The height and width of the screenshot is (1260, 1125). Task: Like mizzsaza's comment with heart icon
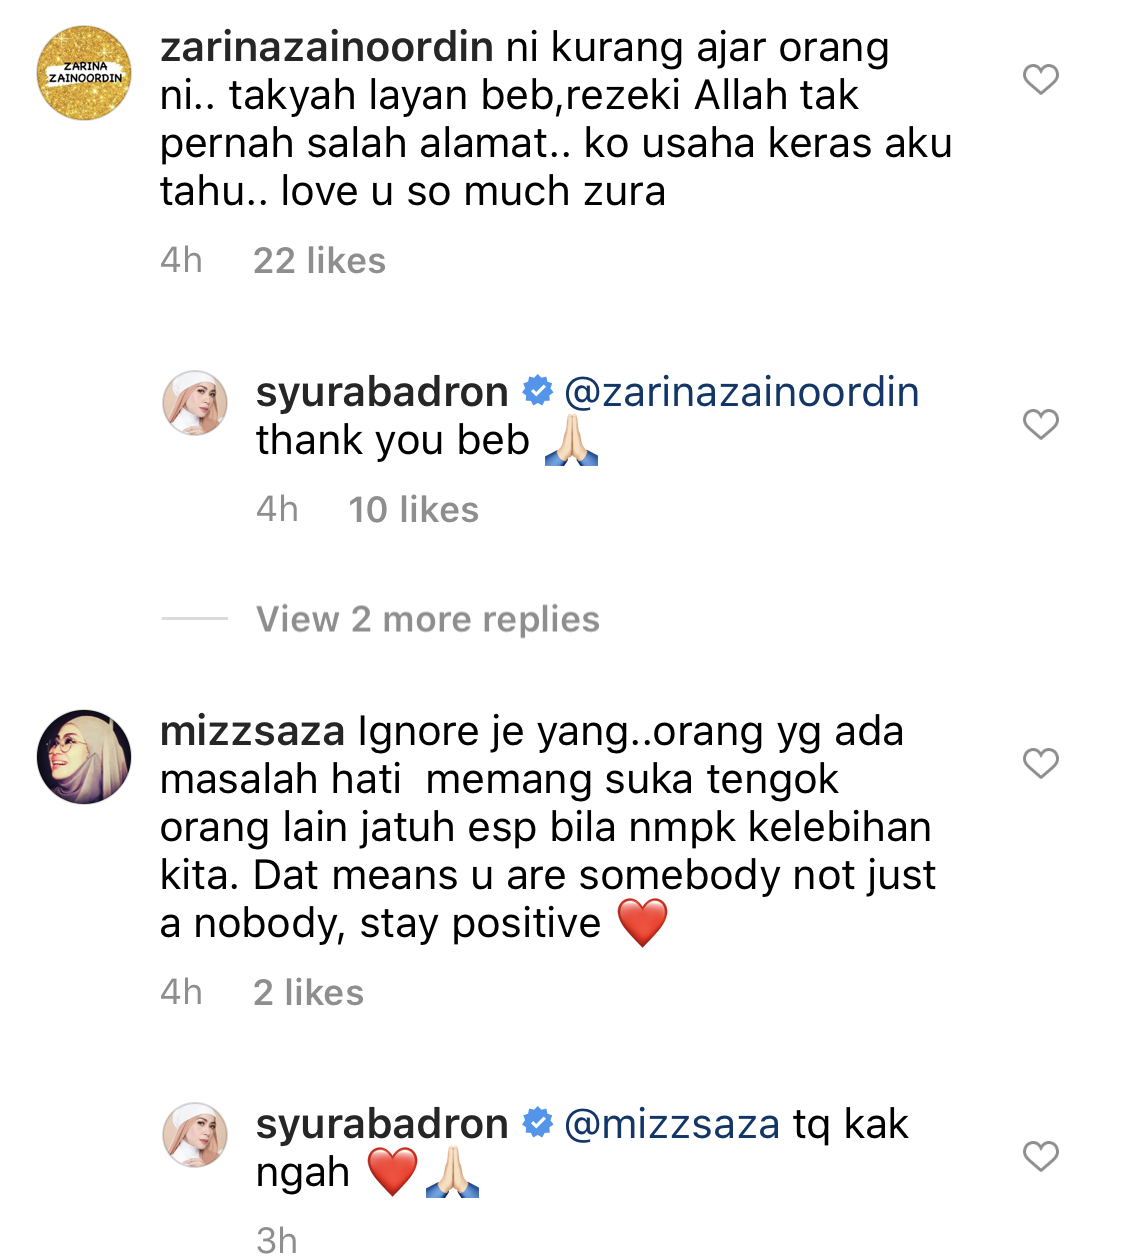coord(1041,763)
